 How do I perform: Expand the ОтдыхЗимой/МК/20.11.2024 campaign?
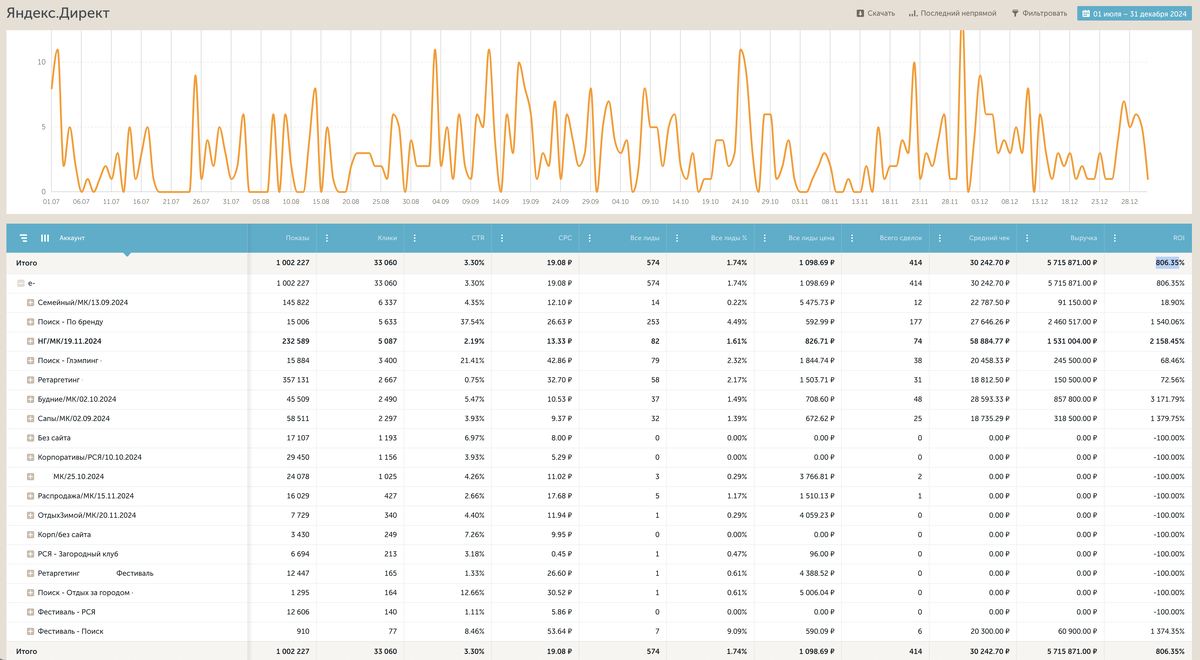(30, 515)
